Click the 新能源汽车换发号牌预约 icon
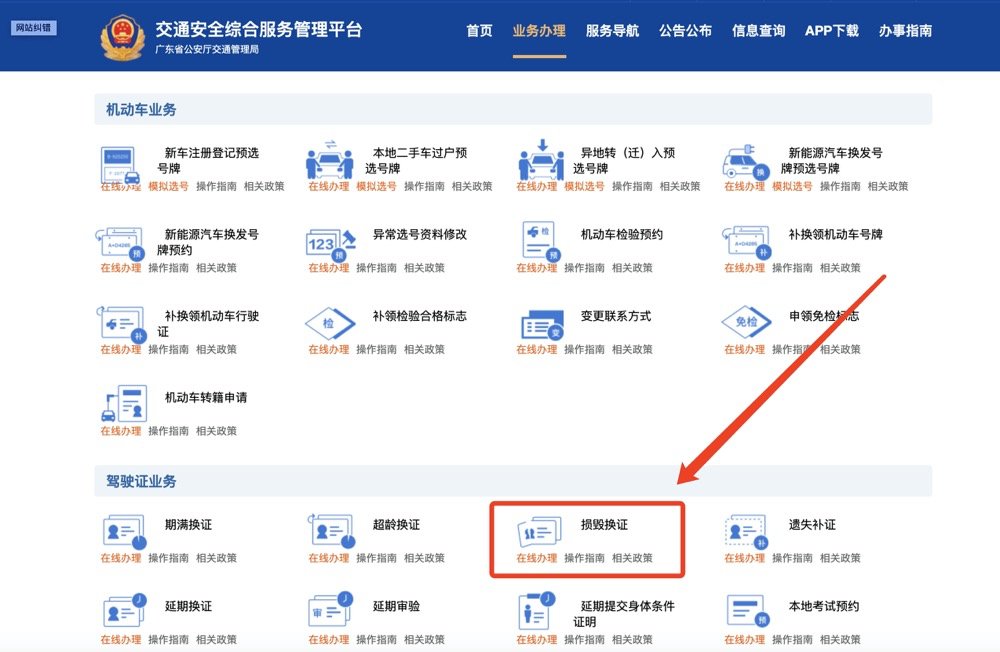Image resolution: width=1000 pixels, height=652 pixels. 120,244
